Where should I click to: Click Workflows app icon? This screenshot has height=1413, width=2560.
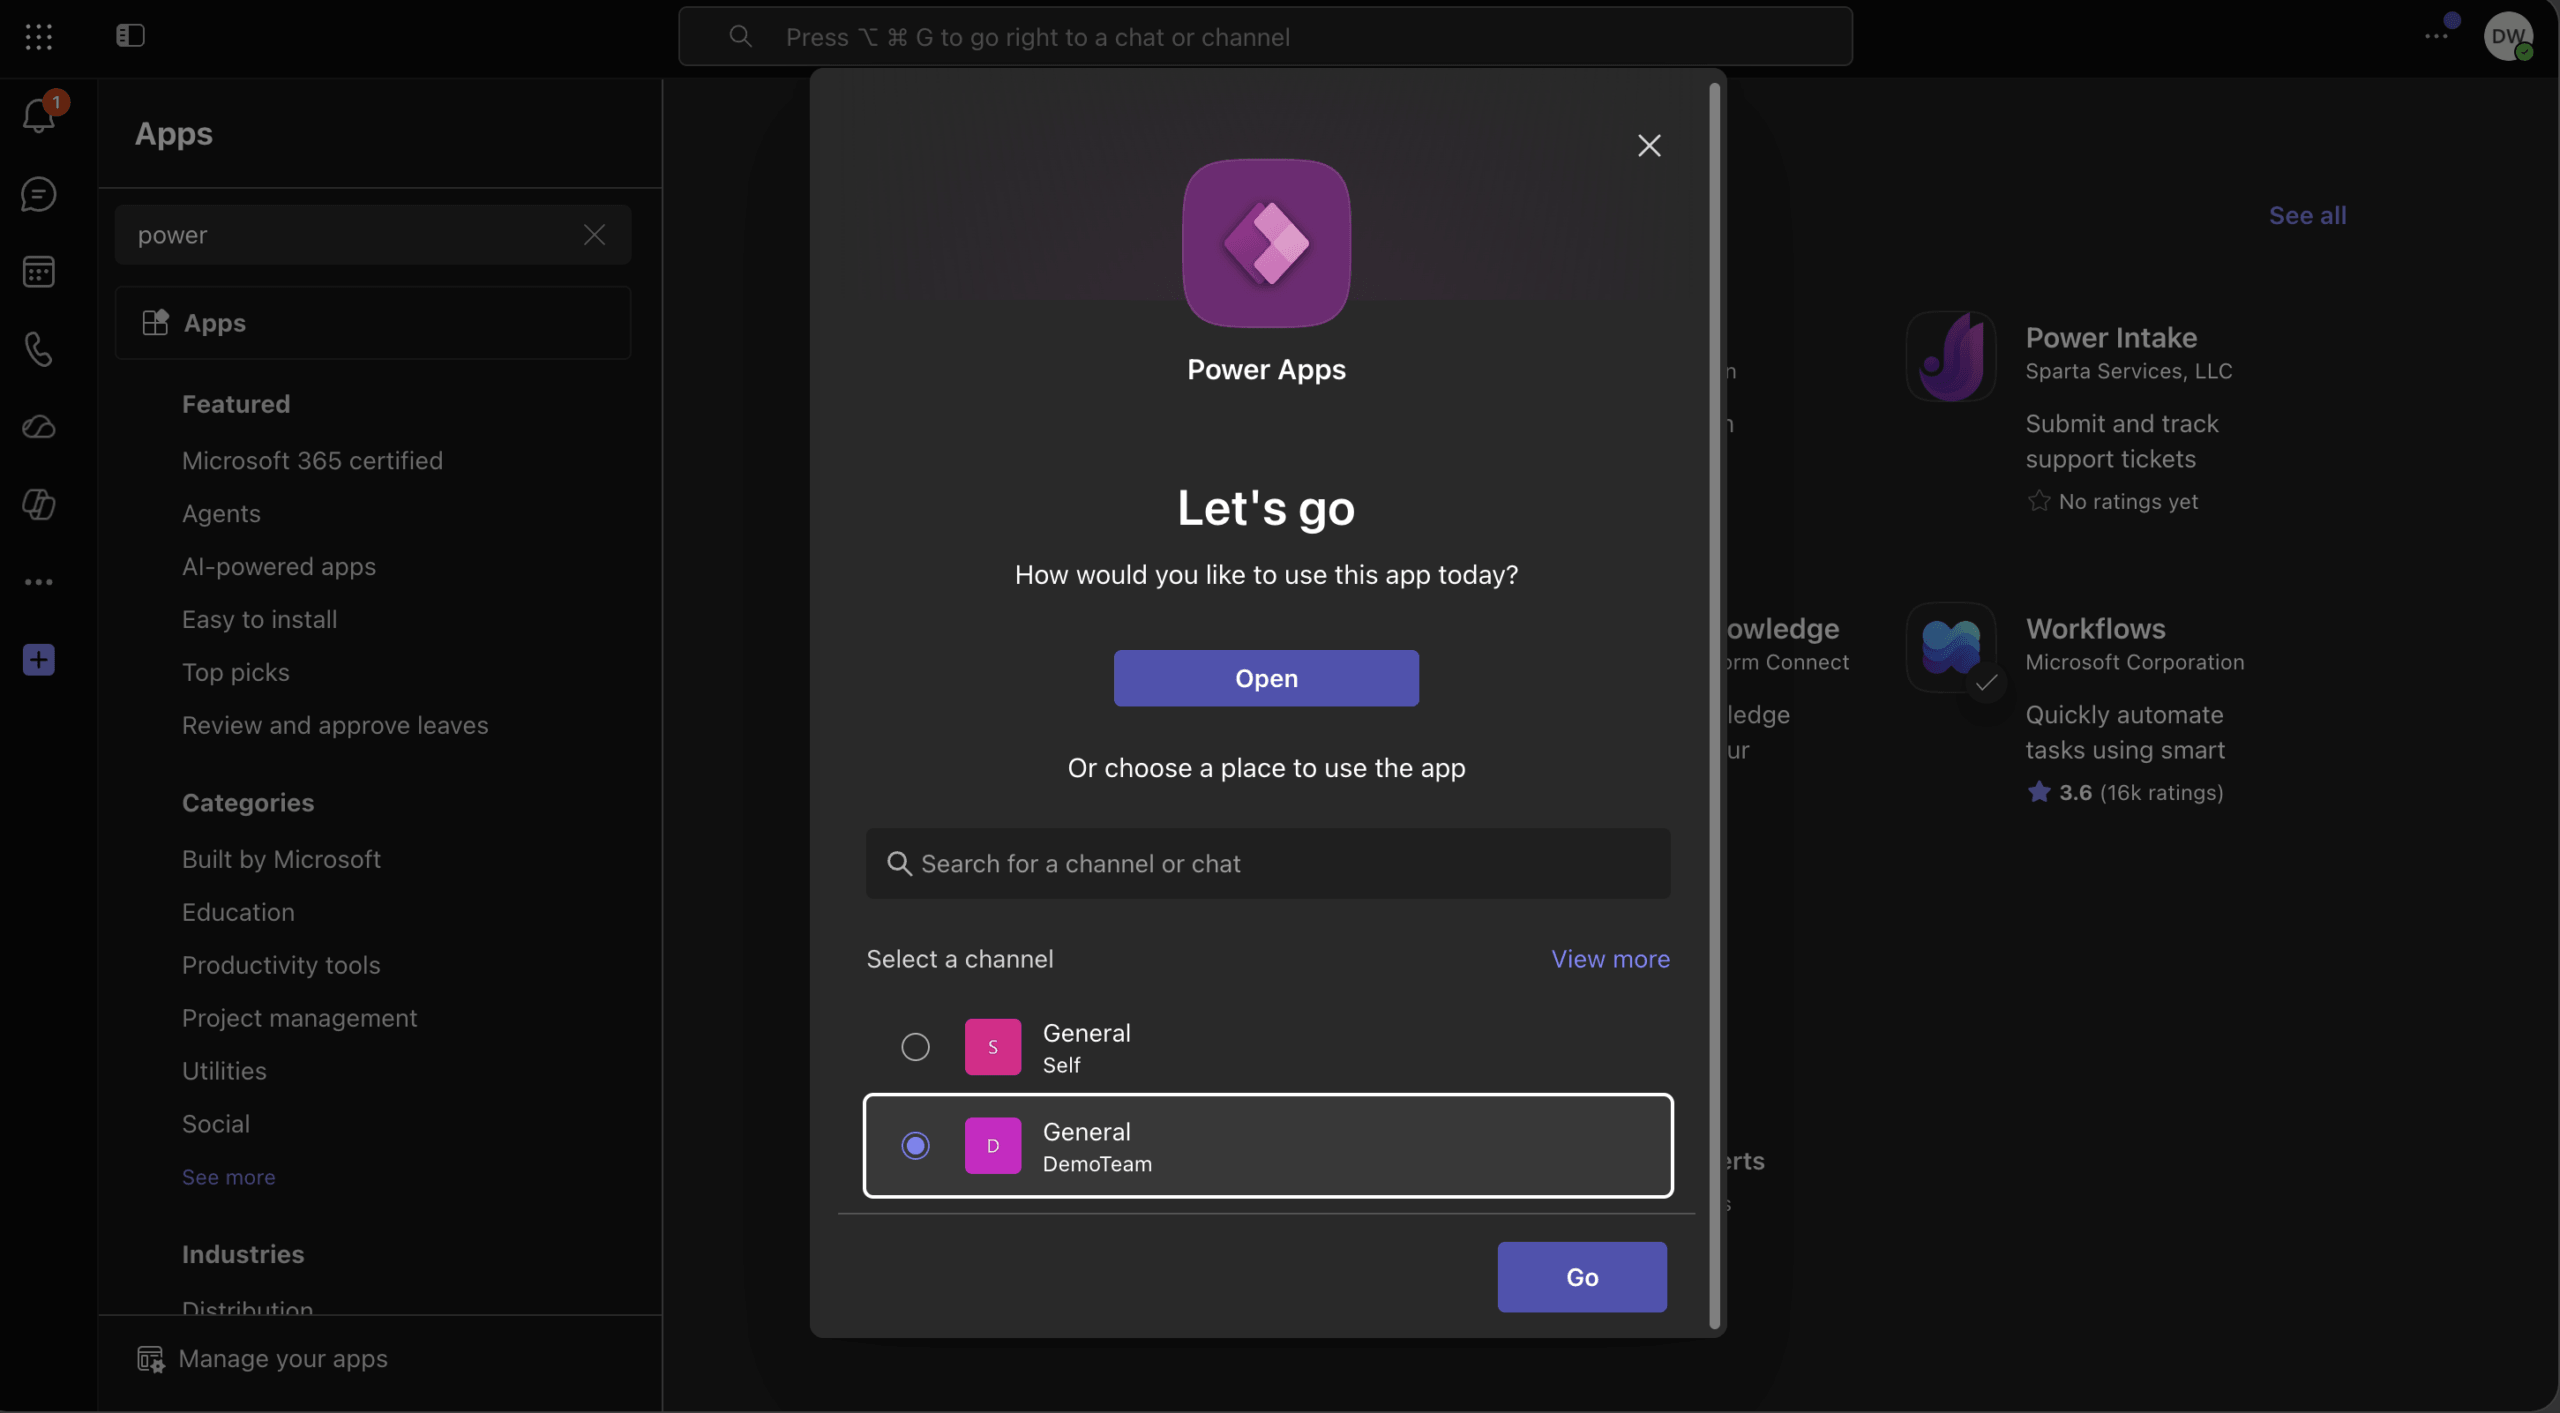1950,647
